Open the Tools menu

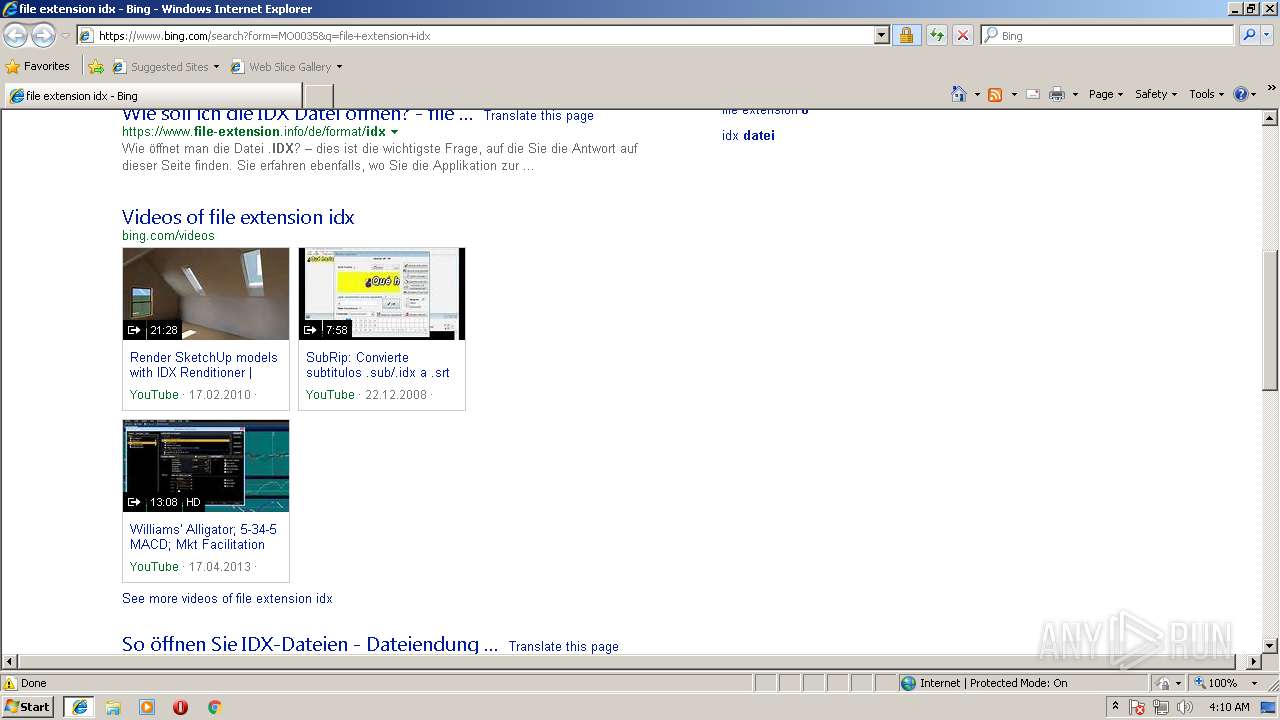tap(1206, 94)
